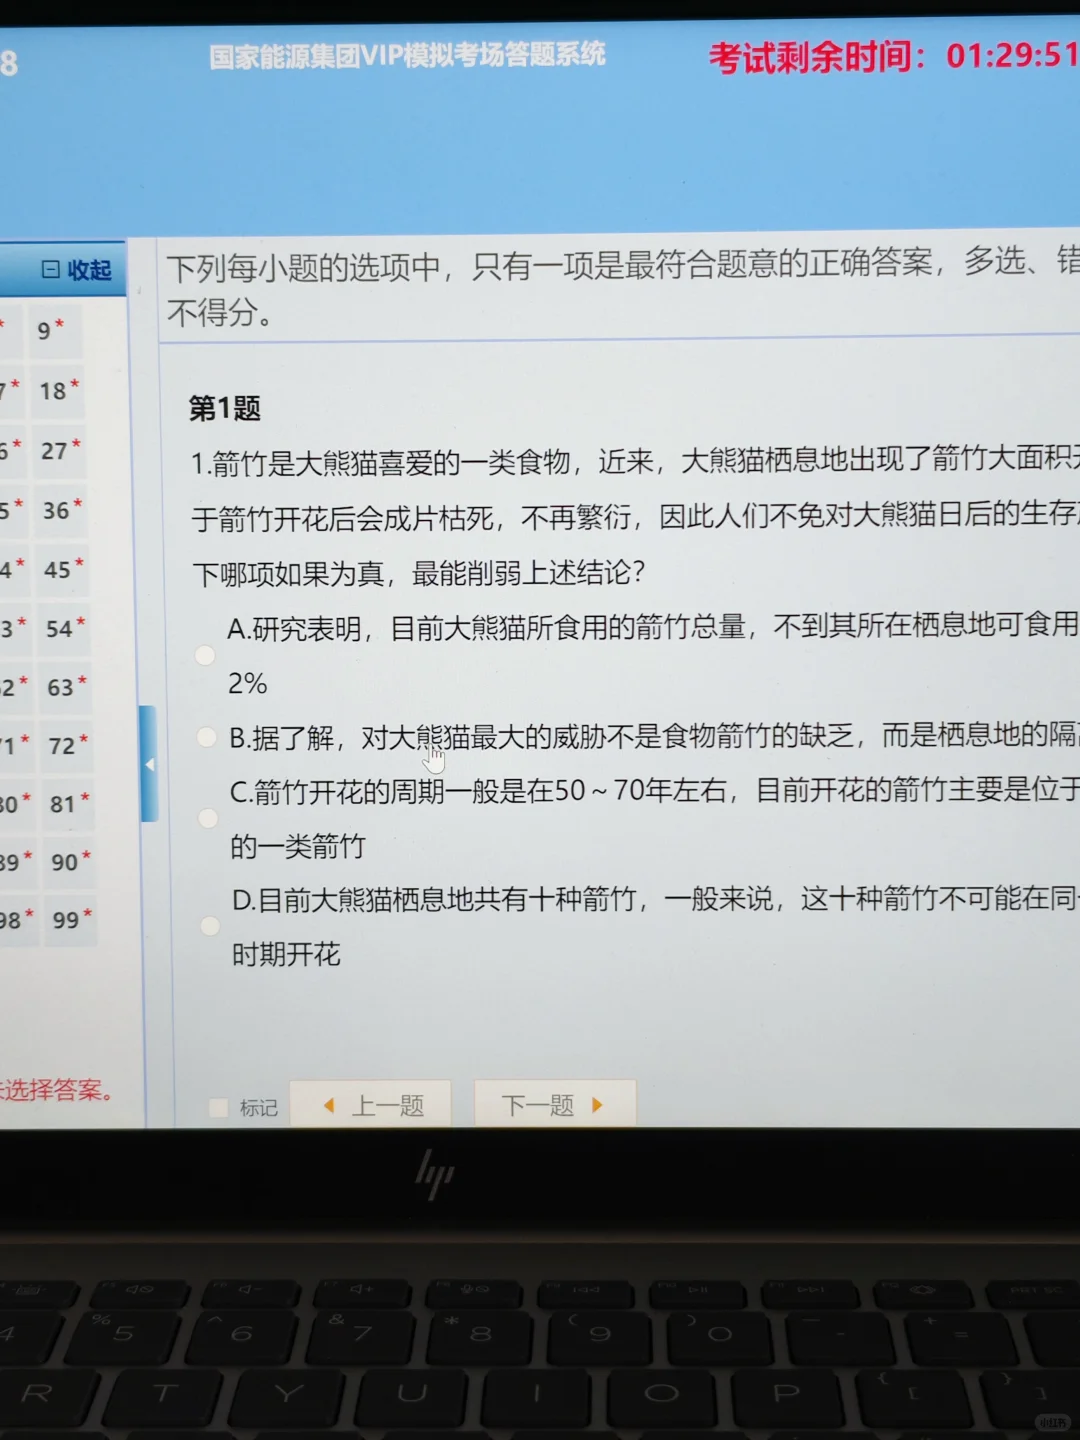Click the 国家能源集团 exam system title header
The height and width of the screenshot is (1440, 1080).
click(407, 57)
